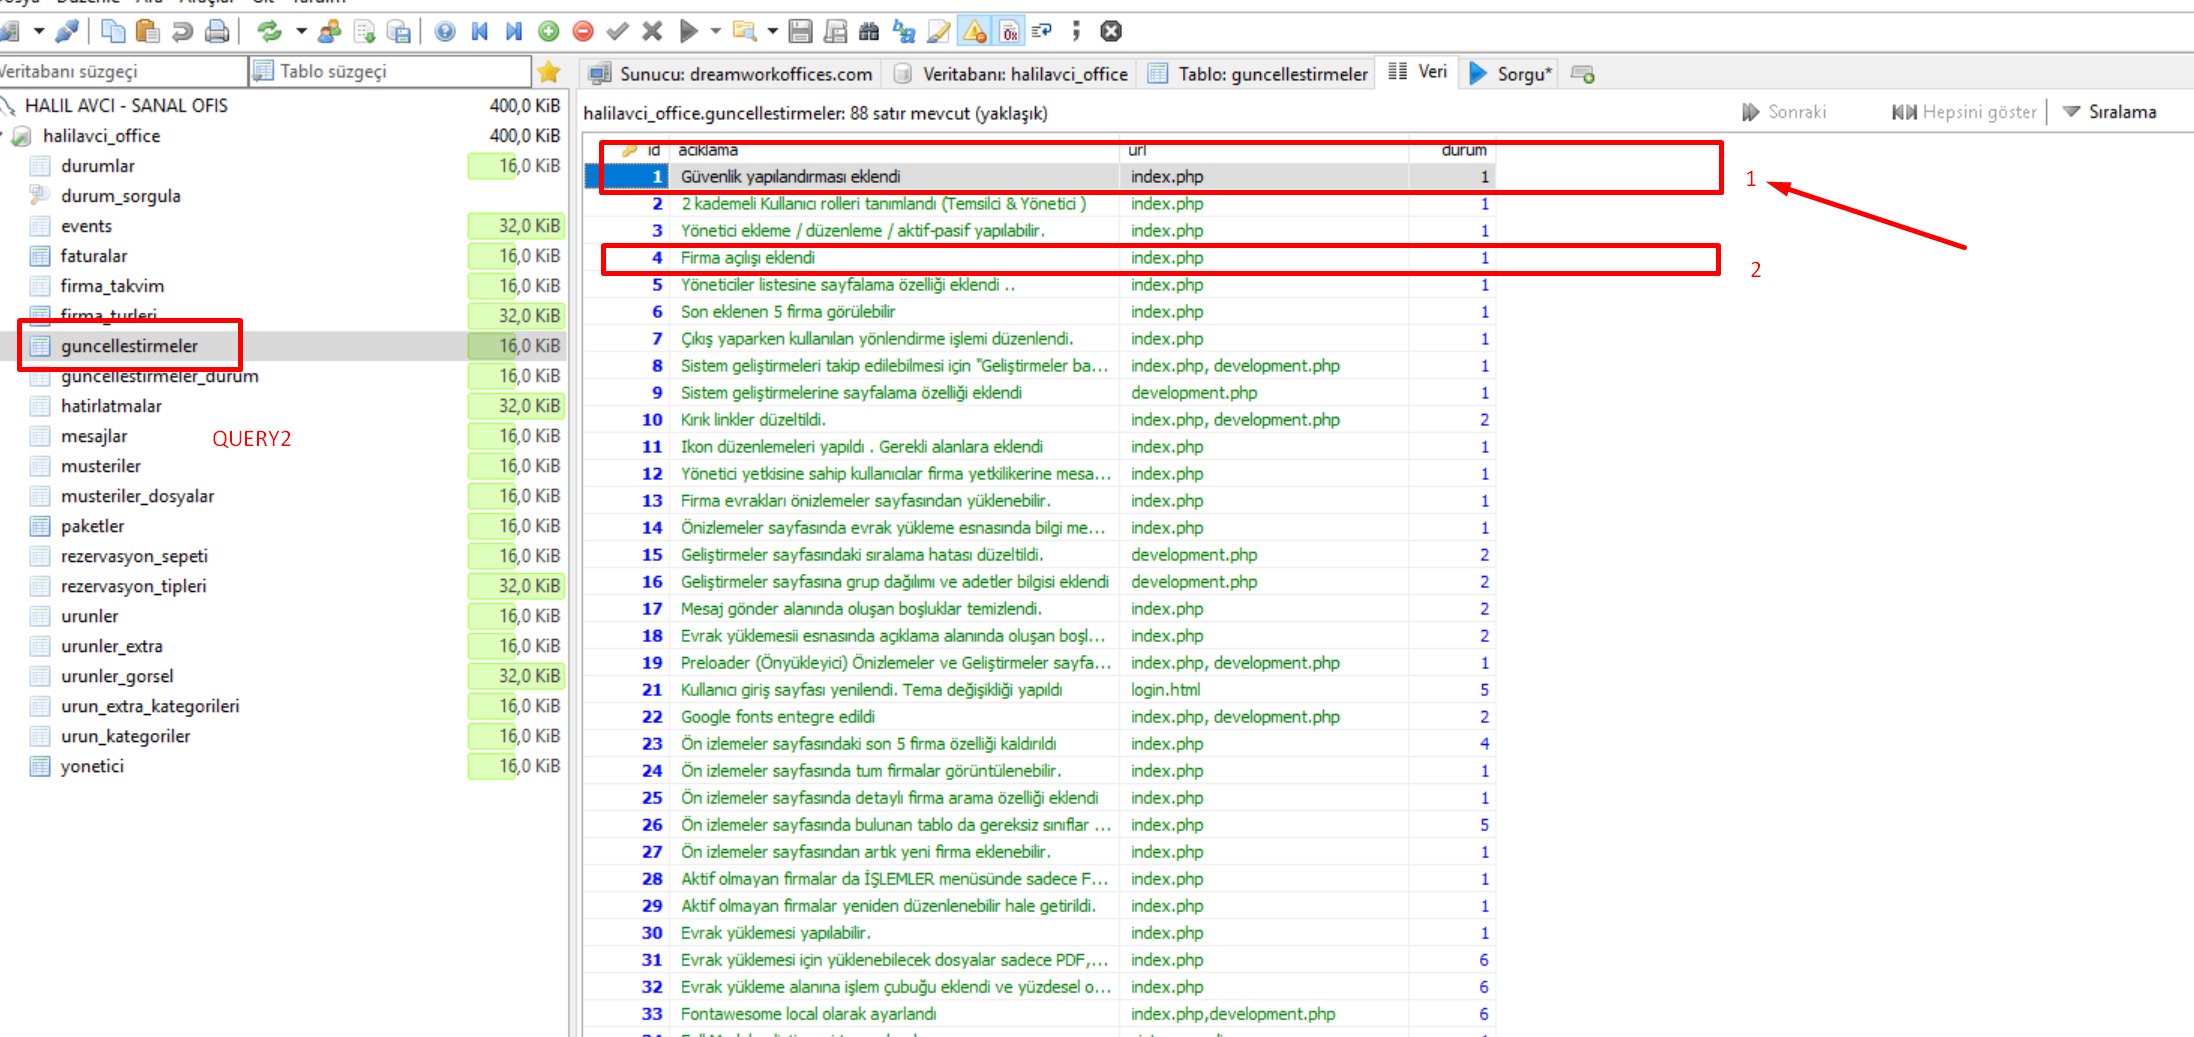
Task: Open the Sıralama sorting dropdown
Action: click(2110, 112)
